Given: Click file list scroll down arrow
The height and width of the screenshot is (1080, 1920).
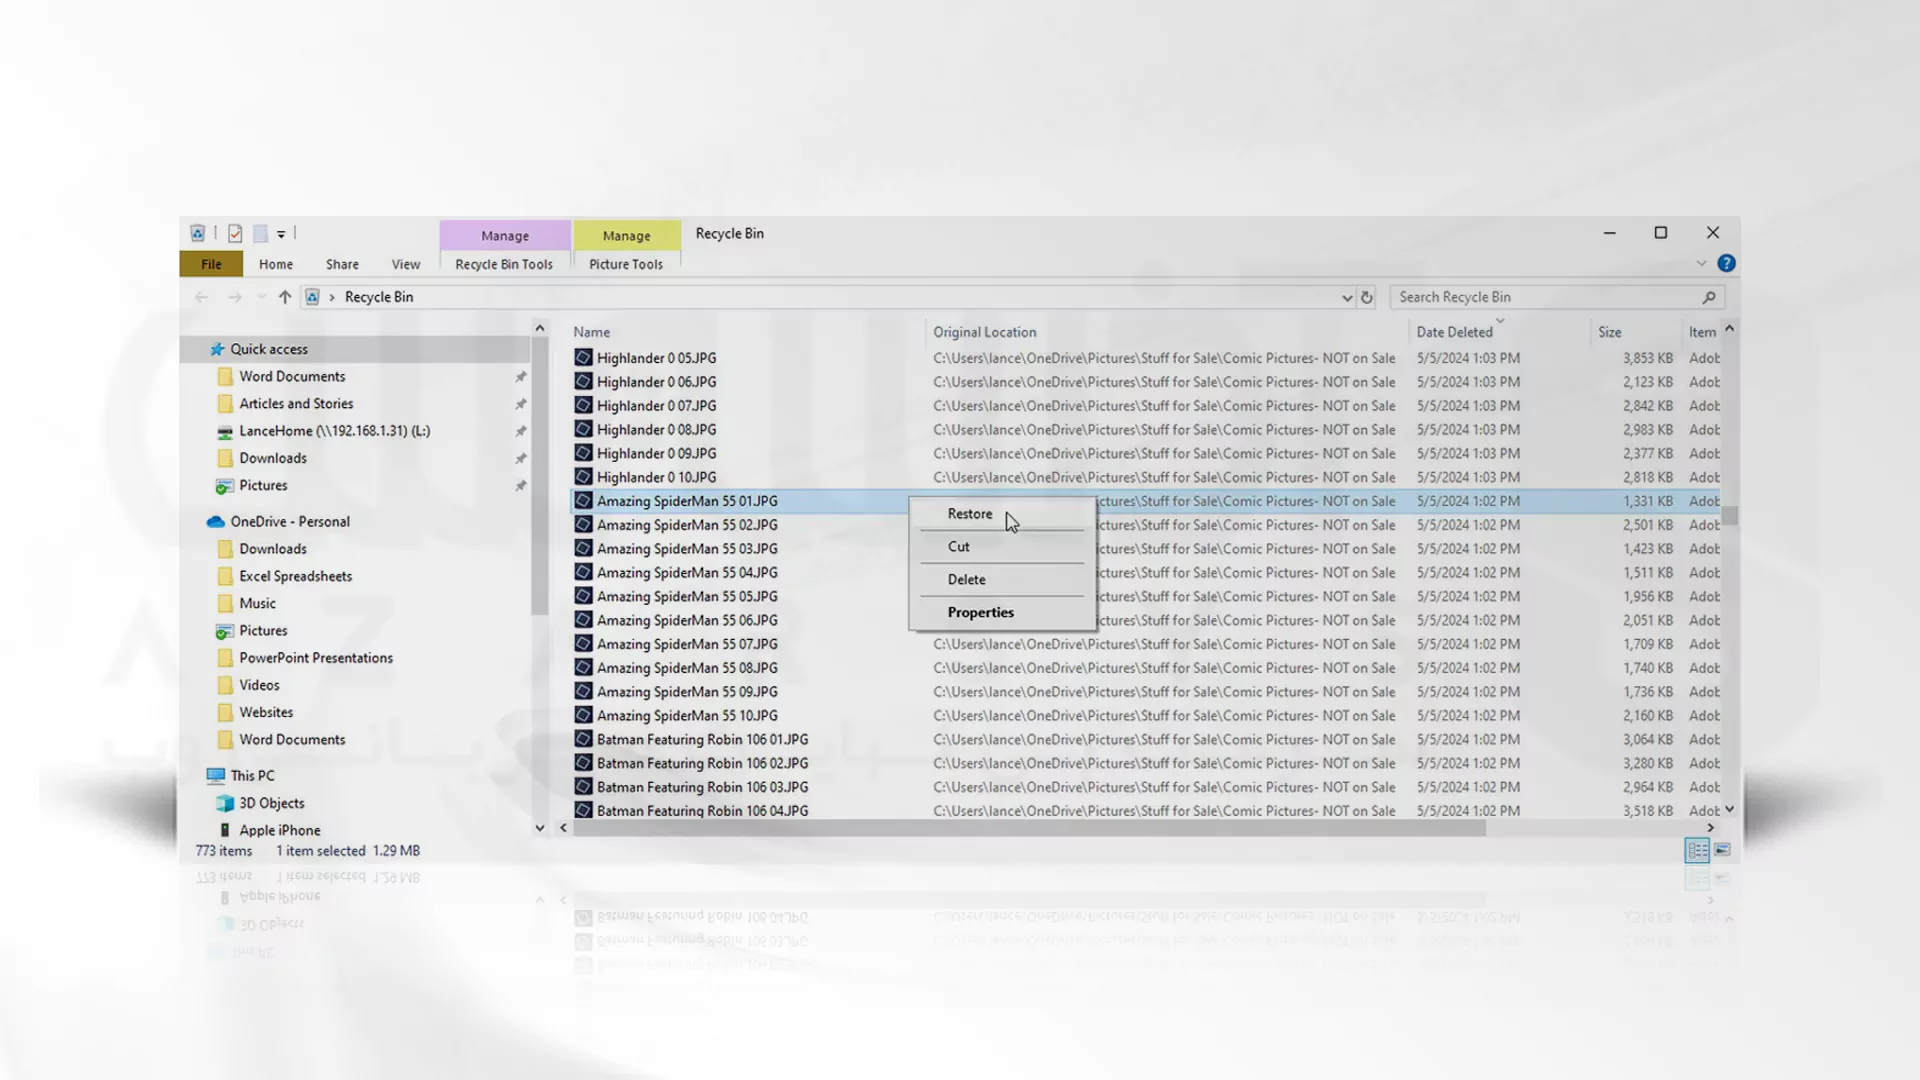Looking at the screenshot, I should point(1729,809).
